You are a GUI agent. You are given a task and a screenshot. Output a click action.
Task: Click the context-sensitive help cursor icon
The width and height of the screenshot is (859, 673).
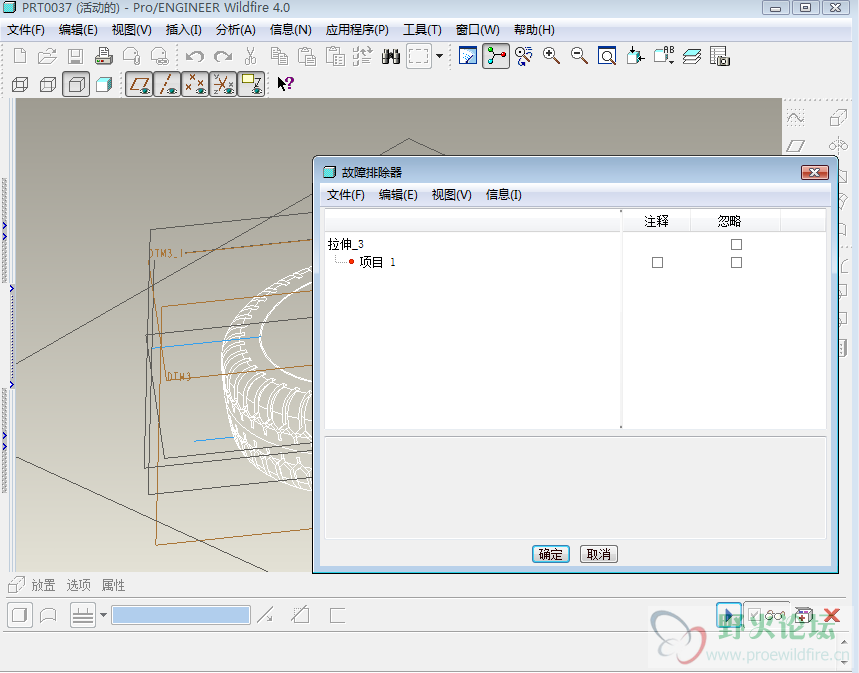(285, 84)
